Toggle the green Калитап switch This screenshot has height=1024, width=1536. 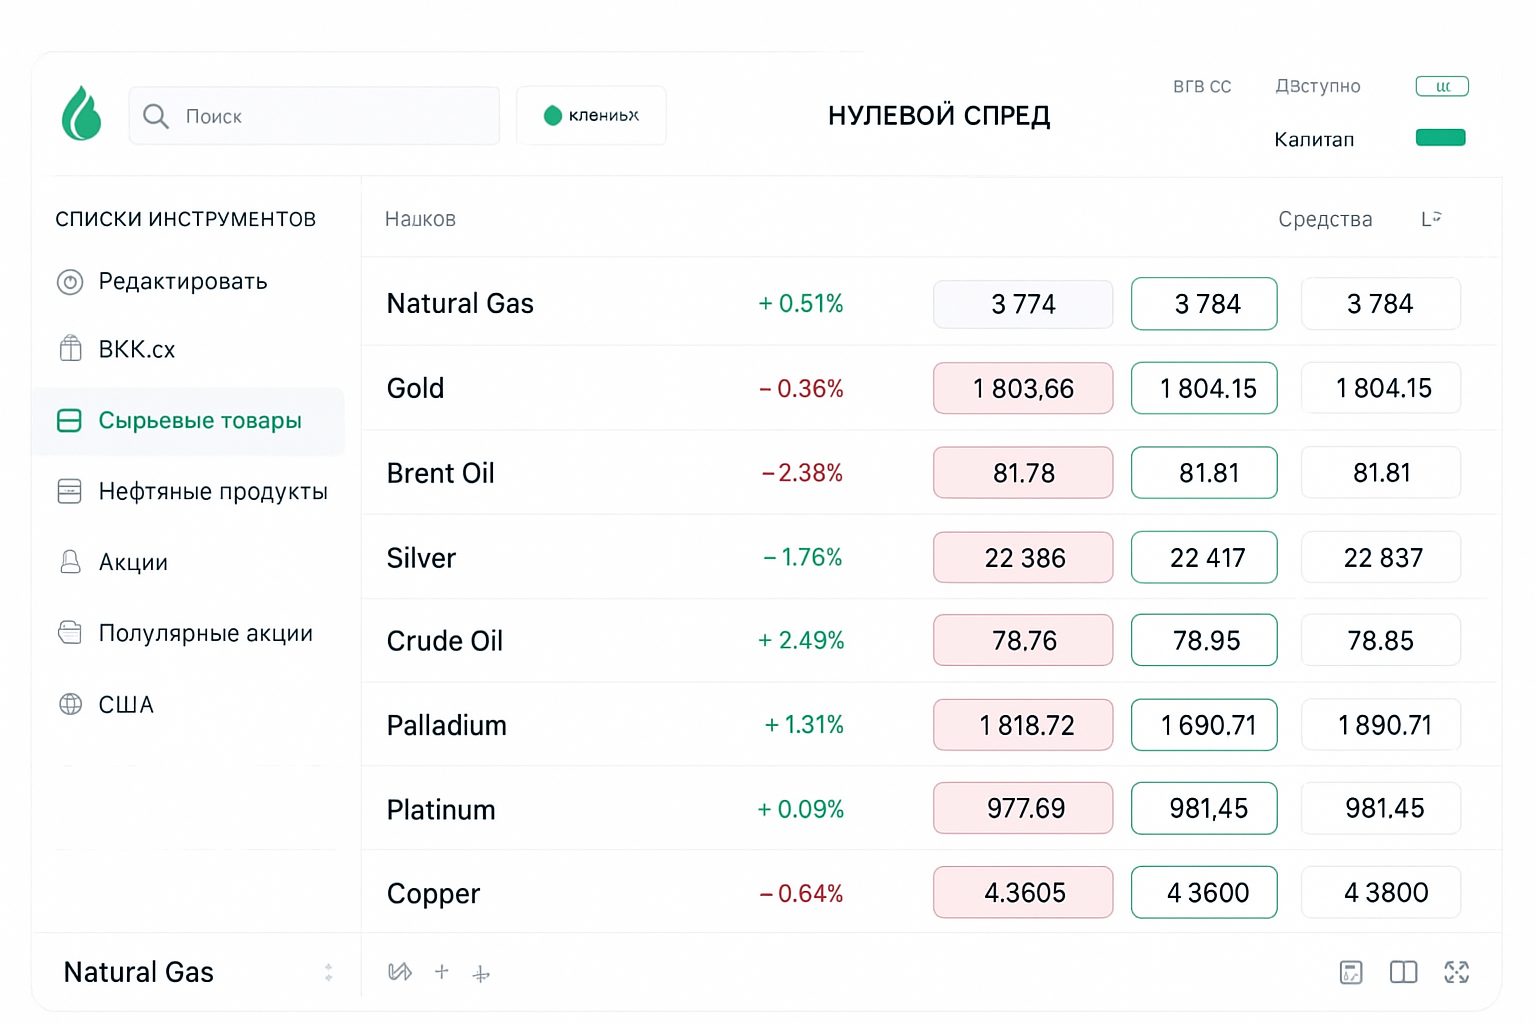pyautogui.click(x=1440, y=138)
